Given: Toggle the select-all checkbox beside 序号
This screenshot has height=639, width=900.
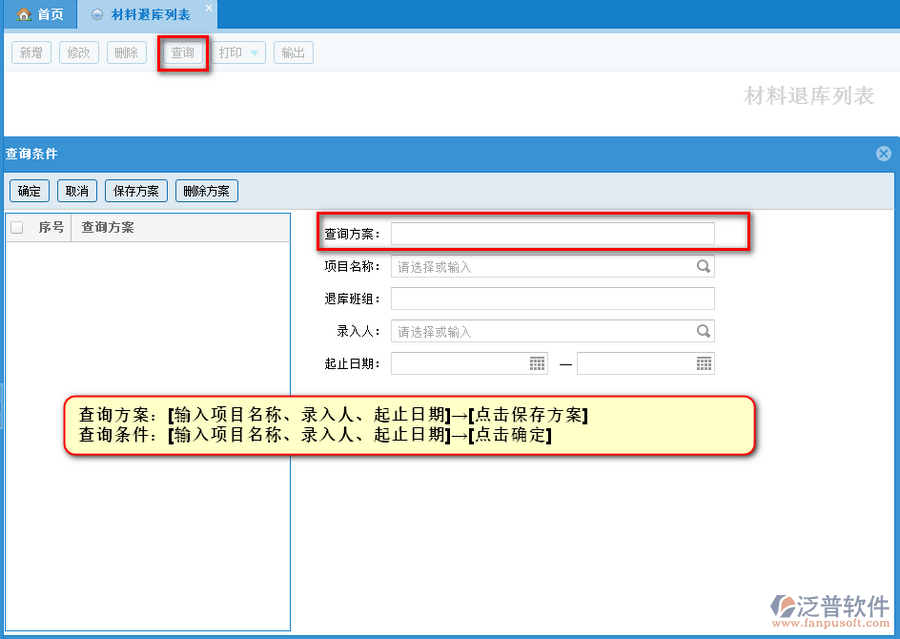Looking at the screenshot, I should [17, 227].
